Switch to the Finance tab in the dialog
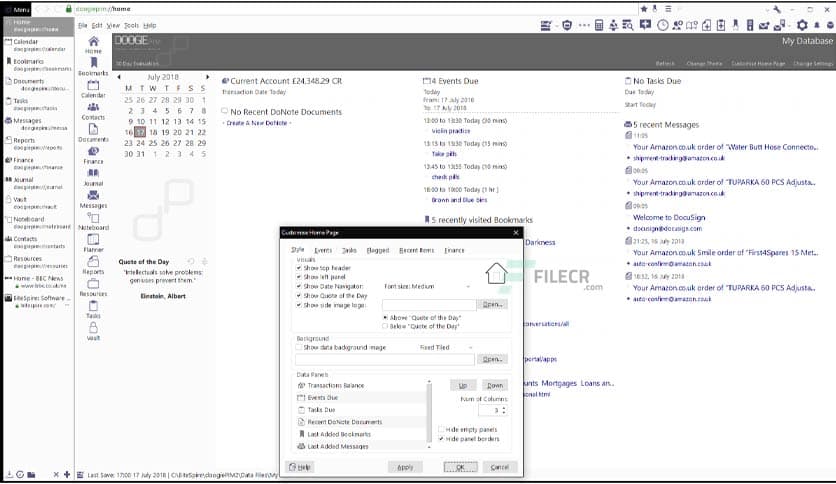This screenshot has width=836, height=484. coord(454,250)
